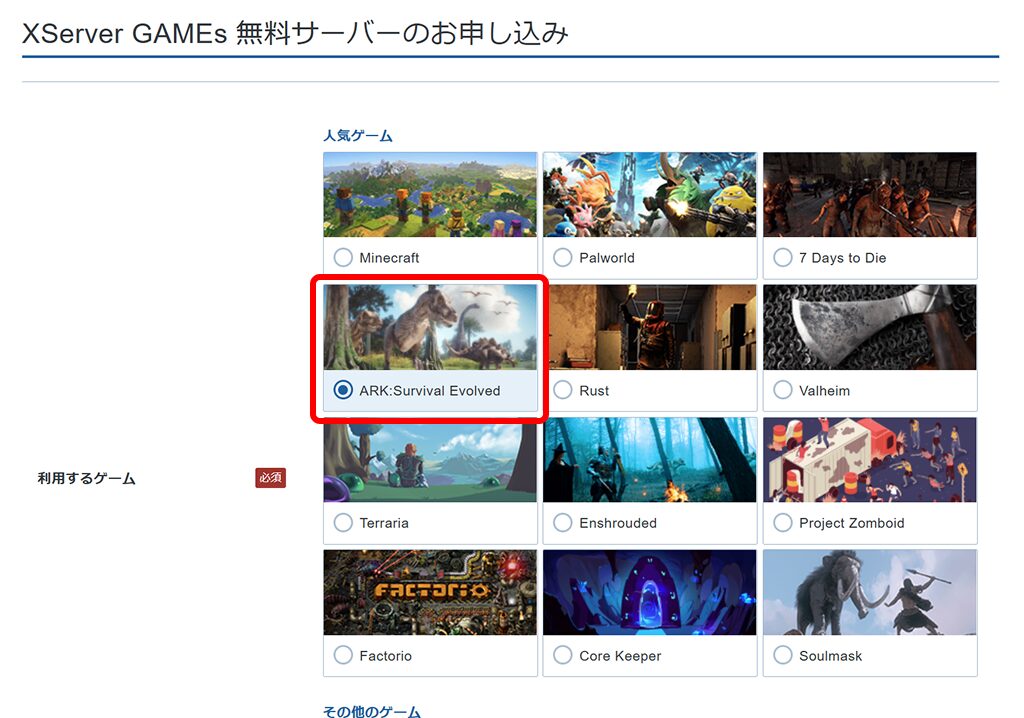Click the Valheim axe thumbnail

[x=870, y=327]
